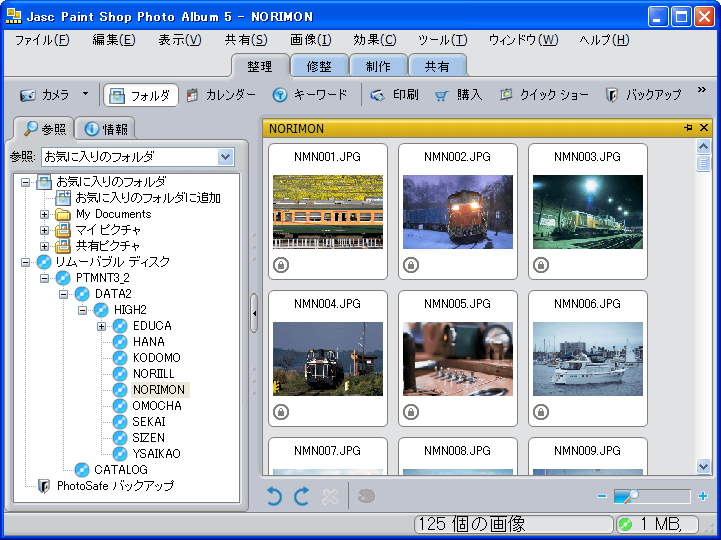Toggle lock icon under NMN004.JPG

(x=281, y=412)
